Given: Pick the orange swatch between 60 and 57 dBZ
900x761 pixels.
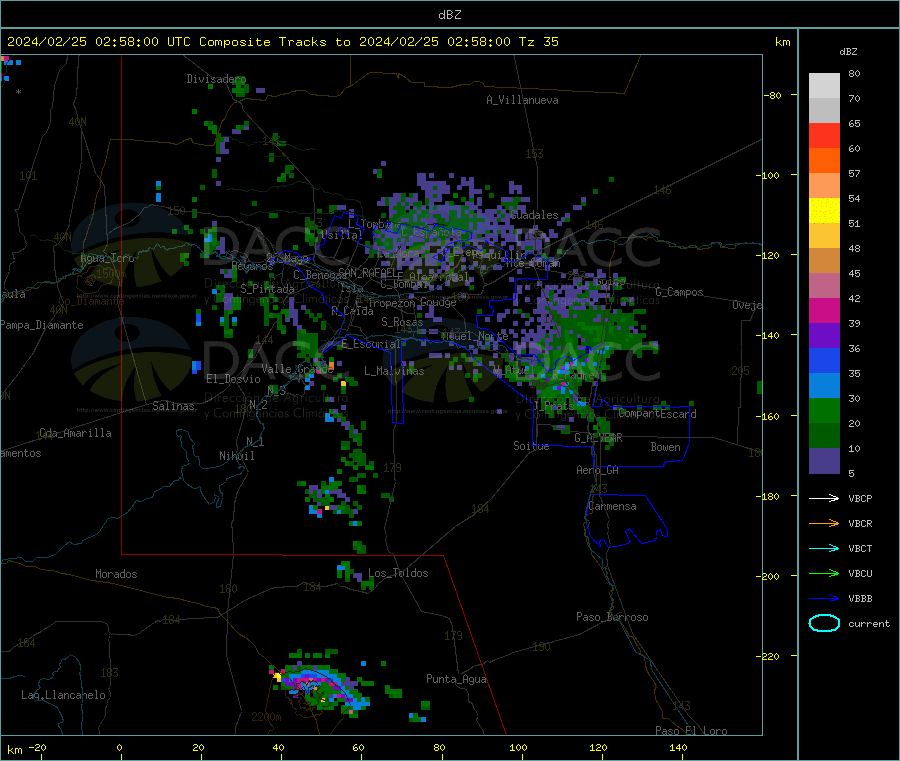Looking at the screenshot, I should [824, 161].
